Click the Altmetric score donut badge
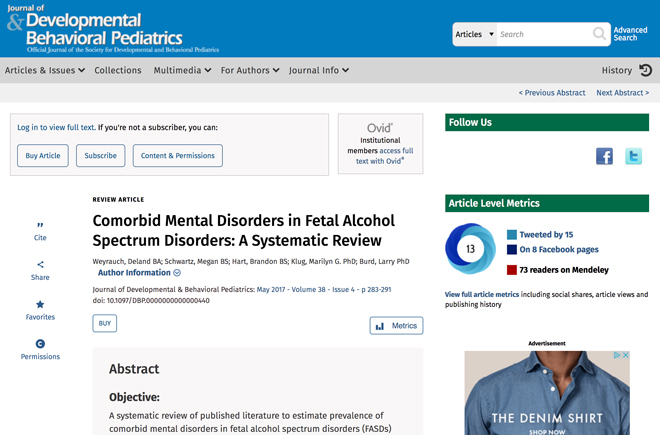660x435 pixels. [470, 248]
